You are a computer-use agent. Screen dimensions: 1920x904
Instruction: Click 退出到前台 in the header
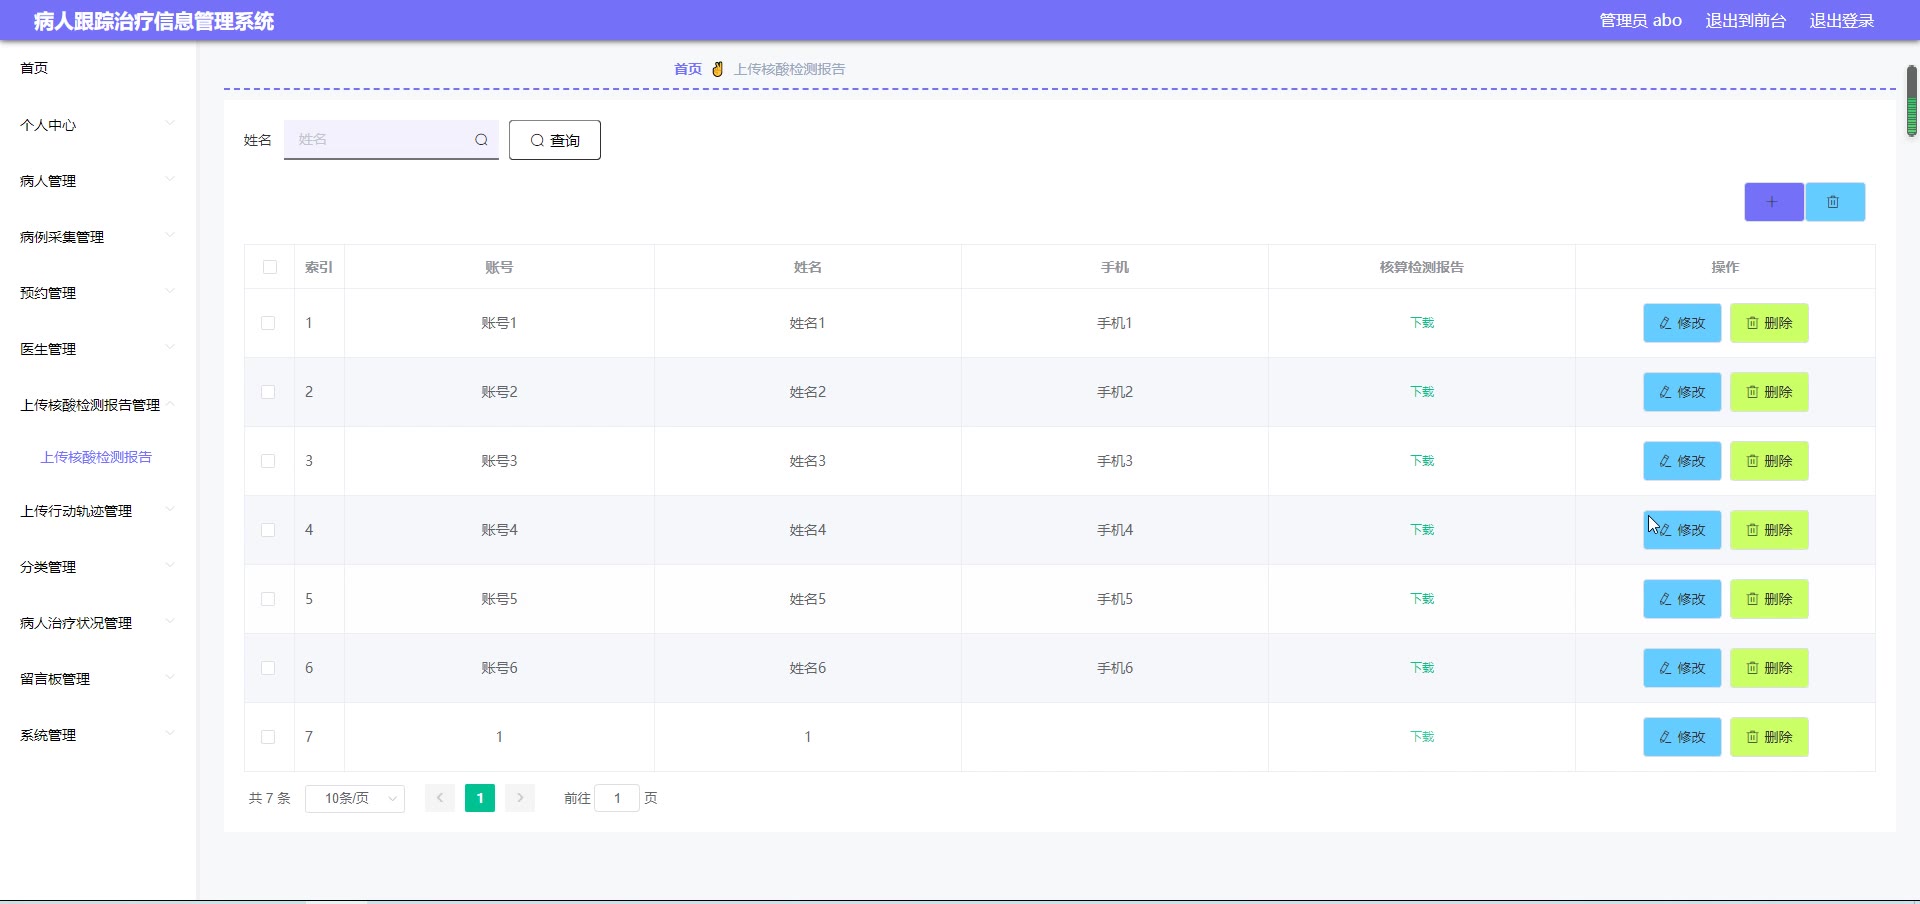coord(1745,20)
